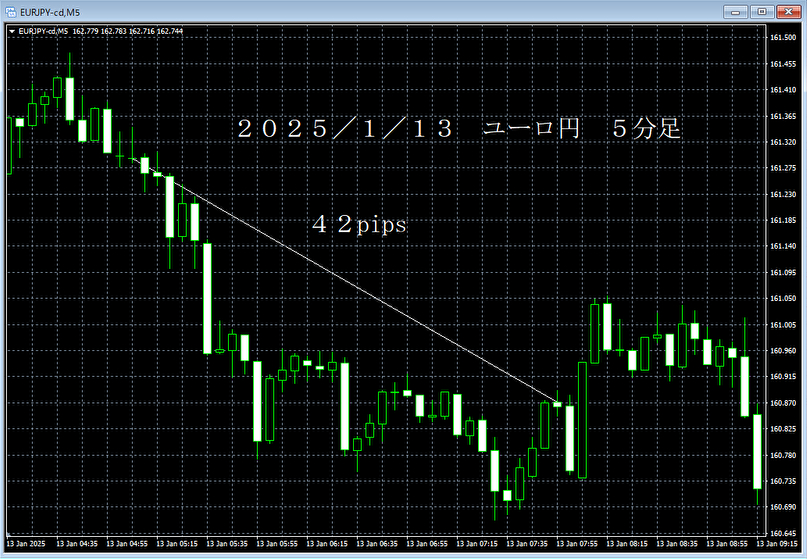The width and height of the screenshot is (807, 559).
Task: Select the 2025/1/13 date text on chart
Action: click(x=344, y=128)
